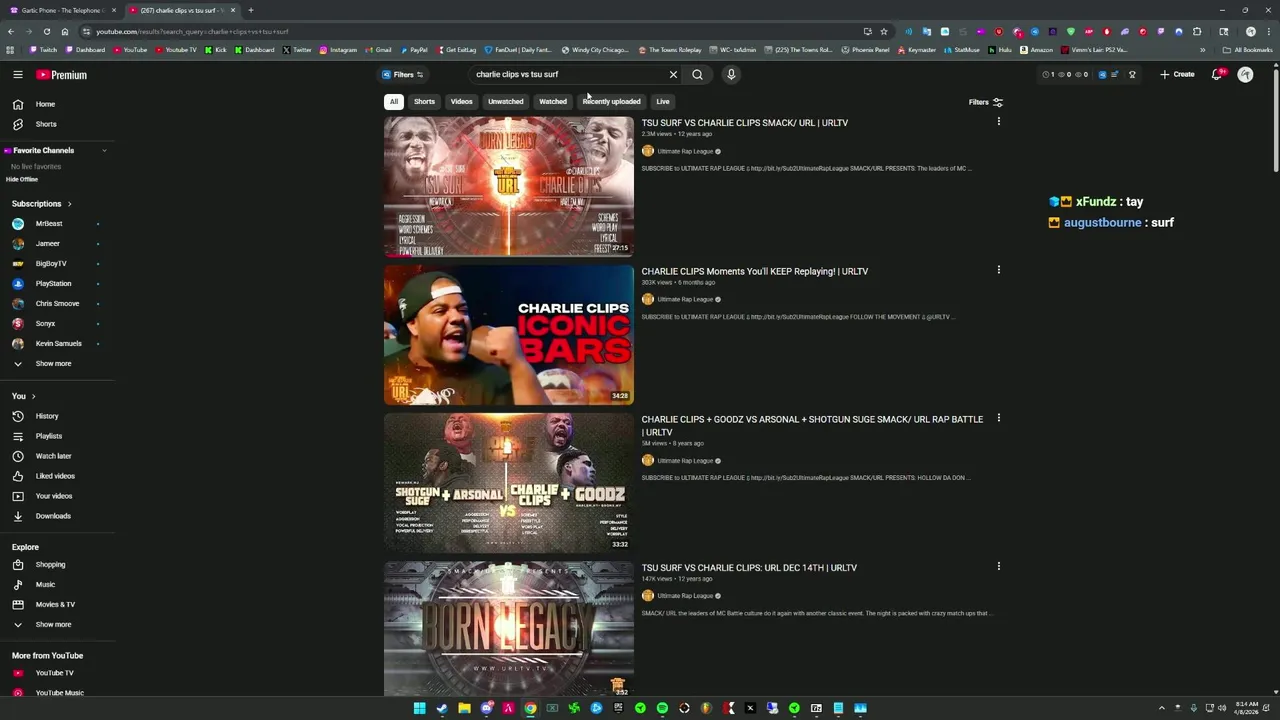Open the BigBoyTV subscription
The width and height of the screenshot is (1280, 720).
click(56, 264)
